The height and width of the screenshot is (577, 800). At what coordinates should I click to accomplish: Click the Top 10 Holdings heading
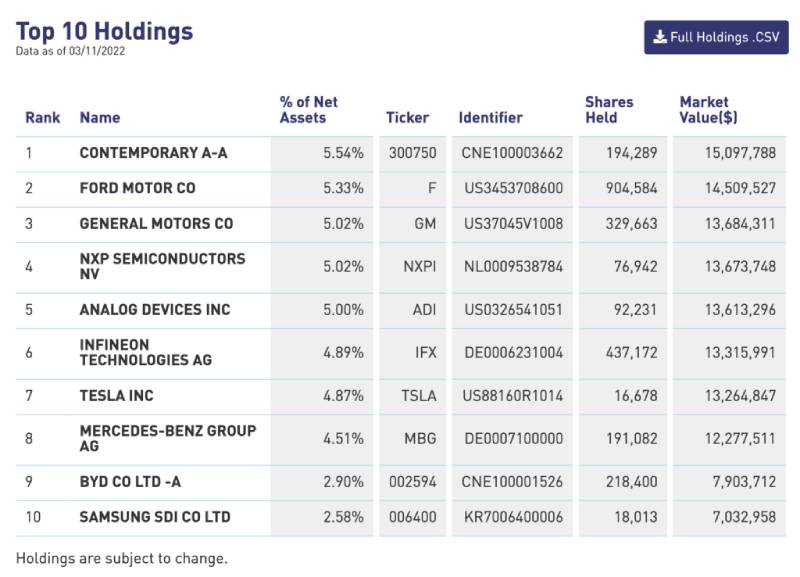point(104,31)
